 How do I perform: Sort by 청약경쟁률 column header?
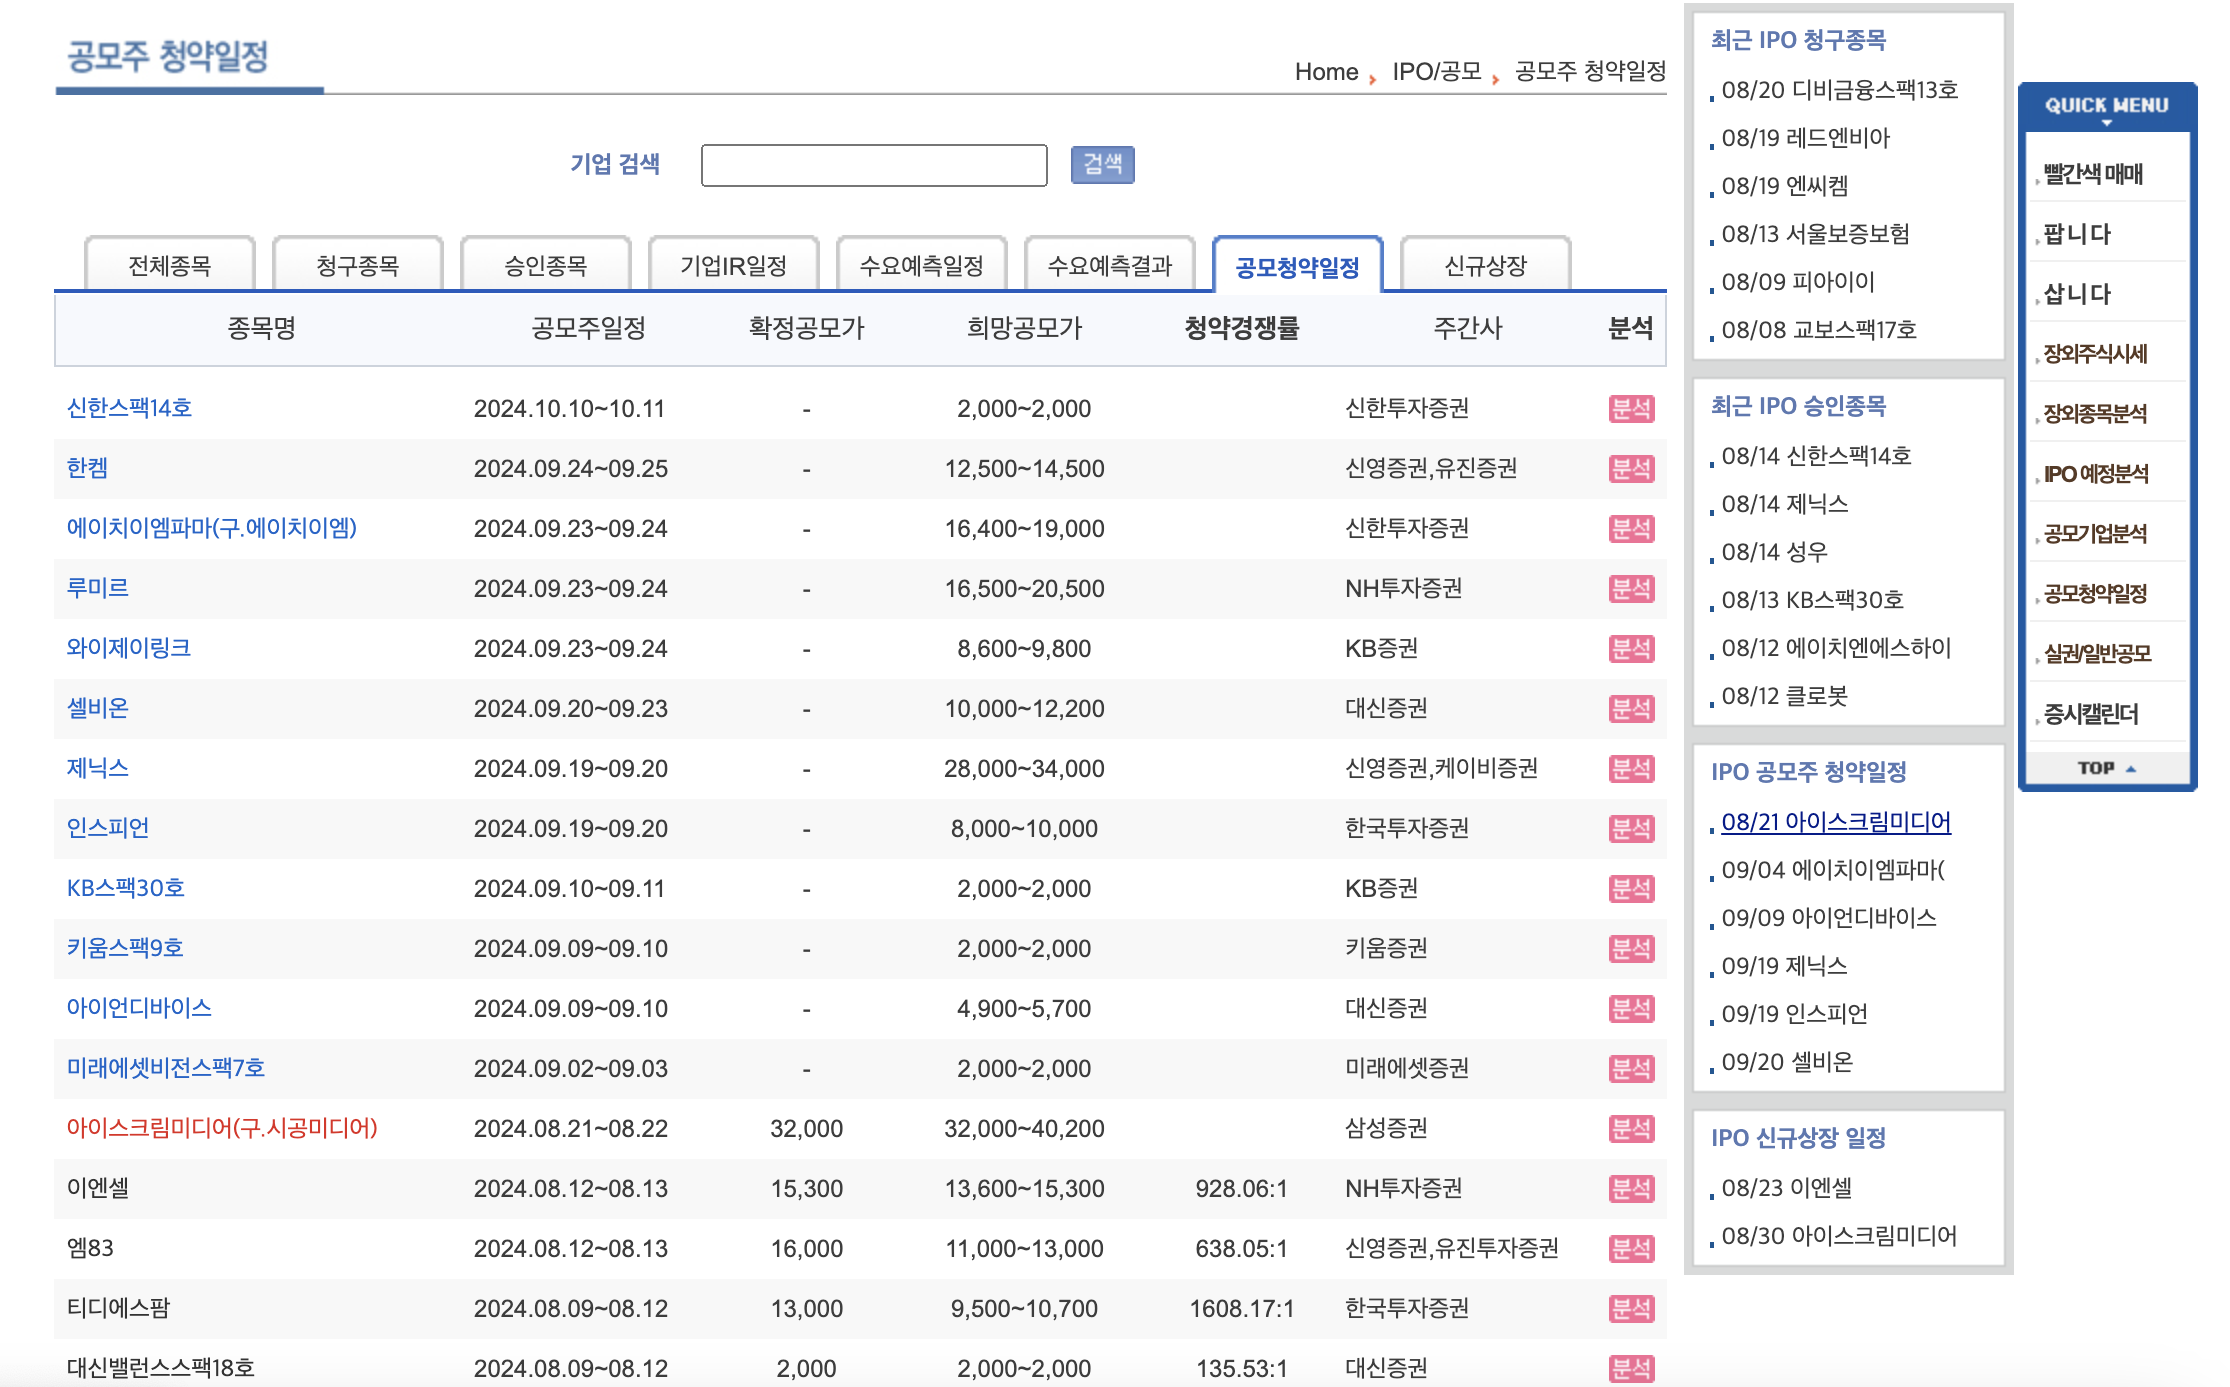1241,328
